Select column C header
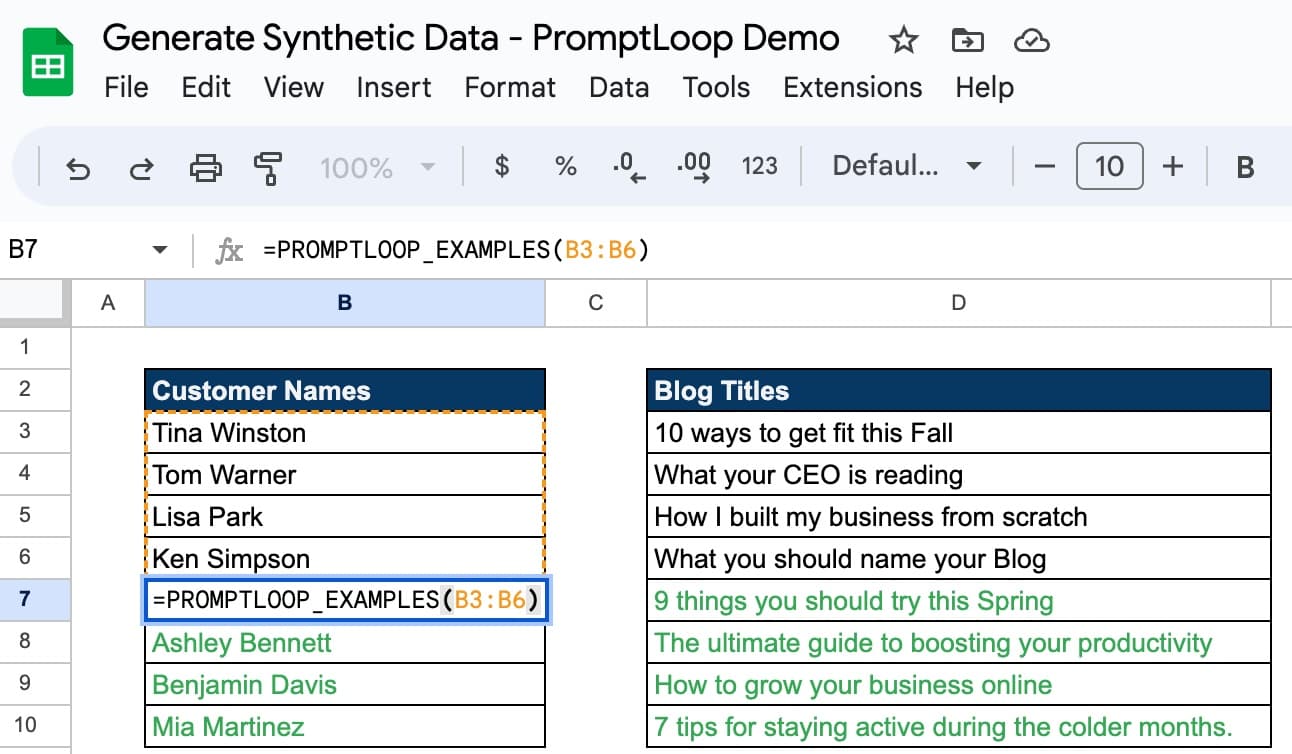This screenshot has height=754, width=1292. 596,303
